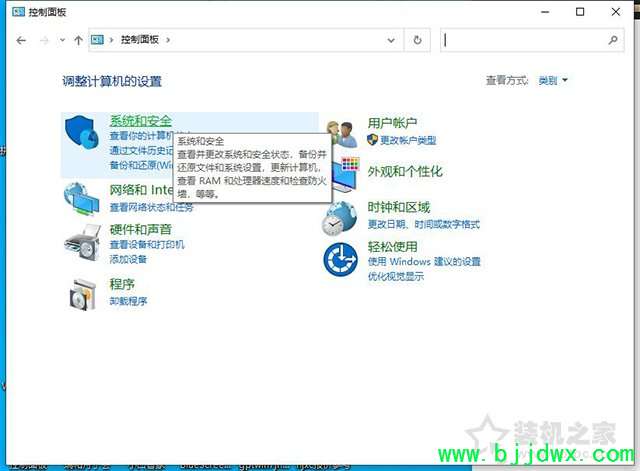The image size is (640, 471).
Task: Open 查看设备和打印机 link
Action: (147, 244)
